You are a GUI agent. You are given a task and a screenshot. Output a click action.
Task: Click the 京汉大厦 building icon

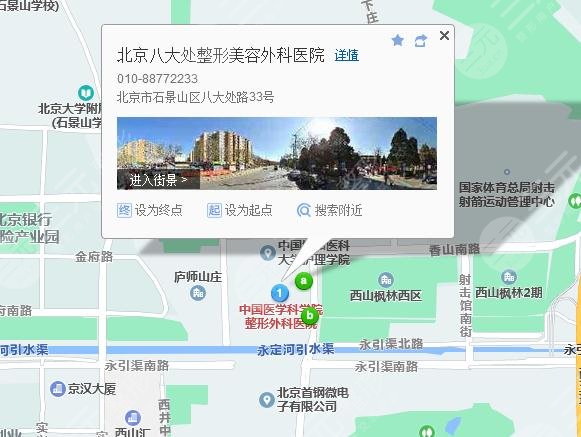[x=57, y=389]
